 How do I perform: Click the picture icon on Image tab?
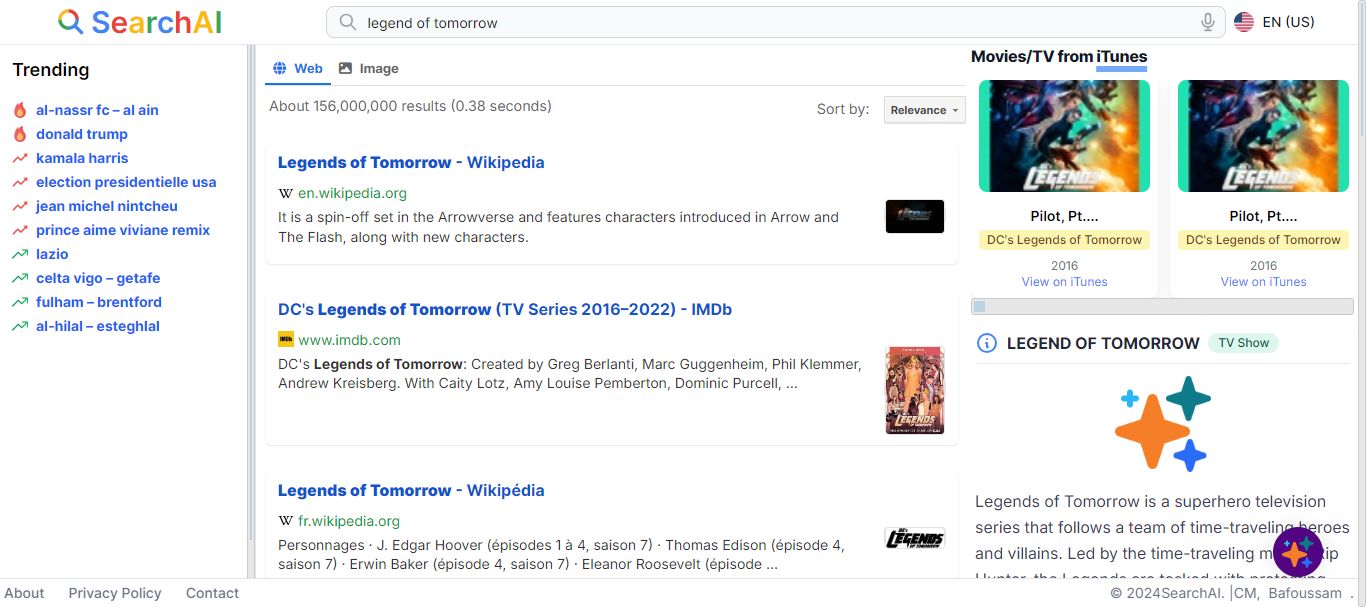tap(345, 68)
